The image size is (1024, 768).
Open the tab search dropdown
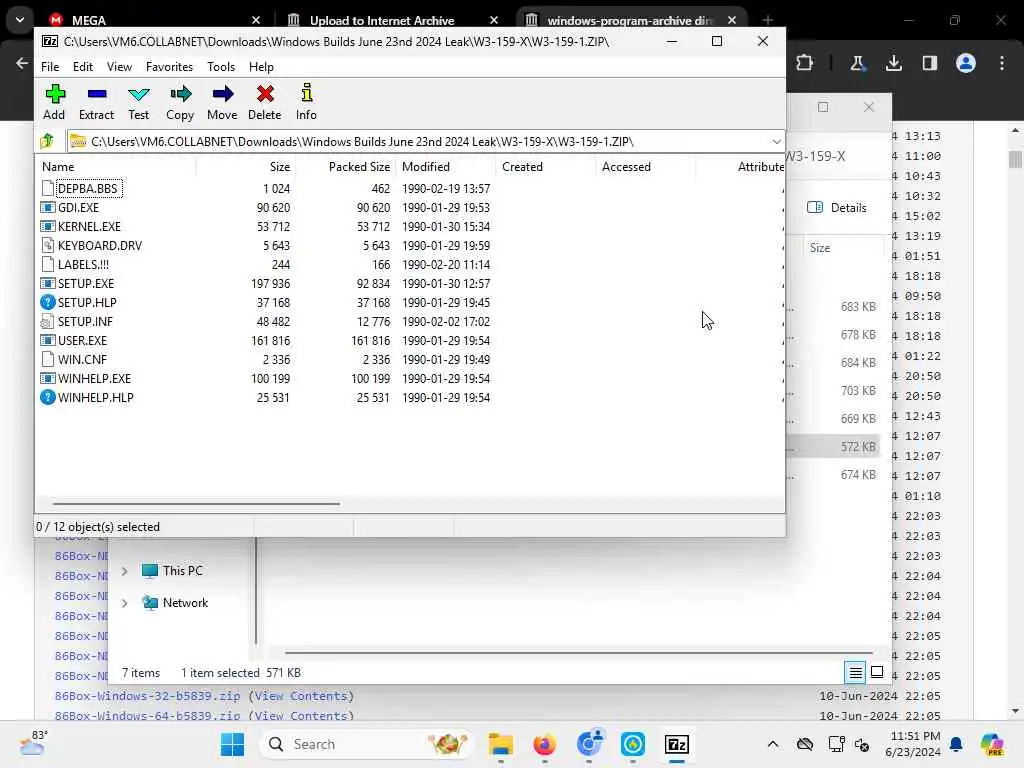pyautogui.click(x=20, y=20)
